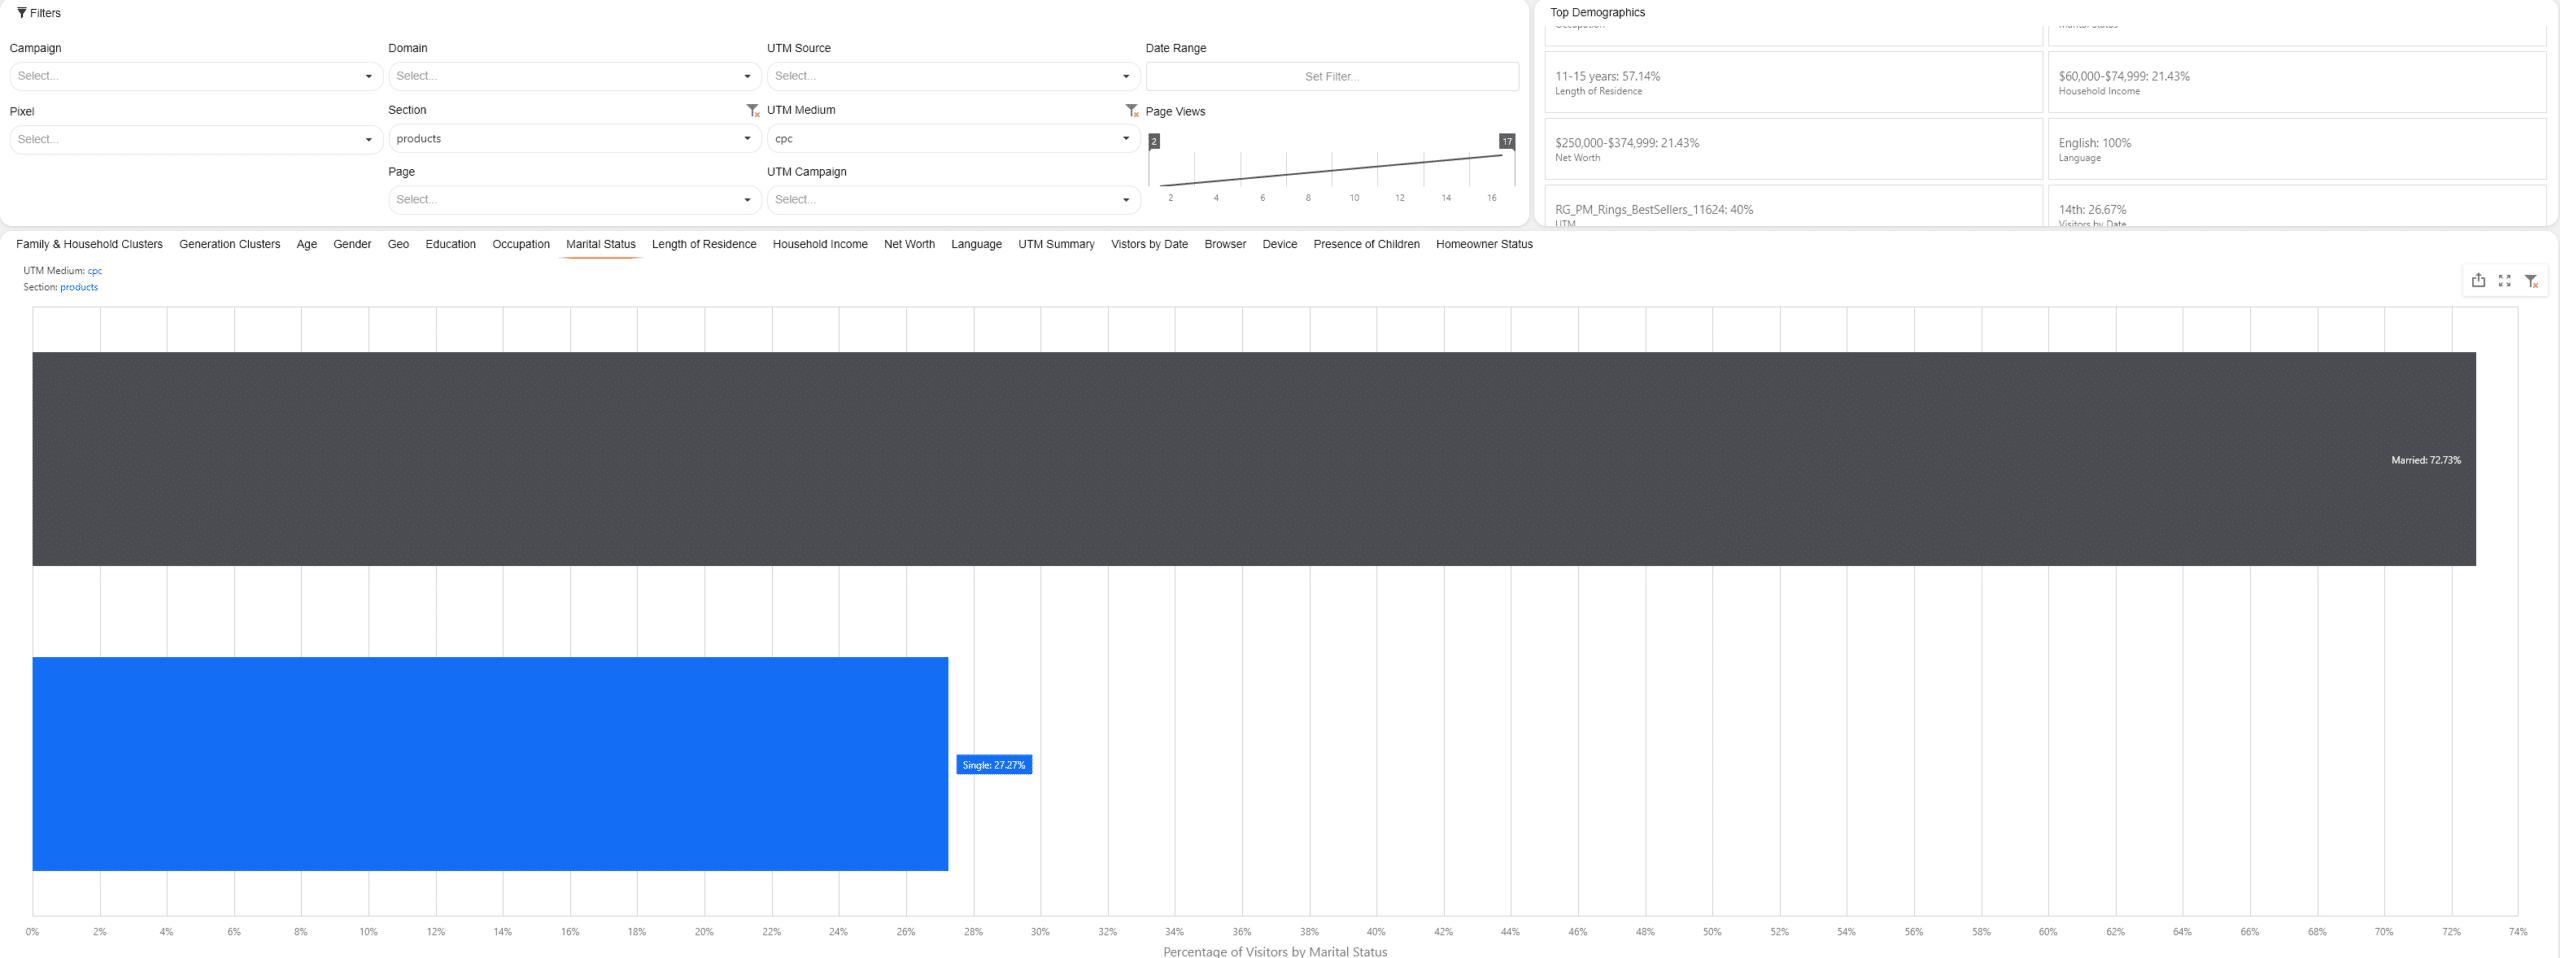Image resolution: width=2560 pixels, height=958 pixels.
Task: Select the Page Views minimum handle 2
Action: pyautogui.click(x=1154, y=142)
